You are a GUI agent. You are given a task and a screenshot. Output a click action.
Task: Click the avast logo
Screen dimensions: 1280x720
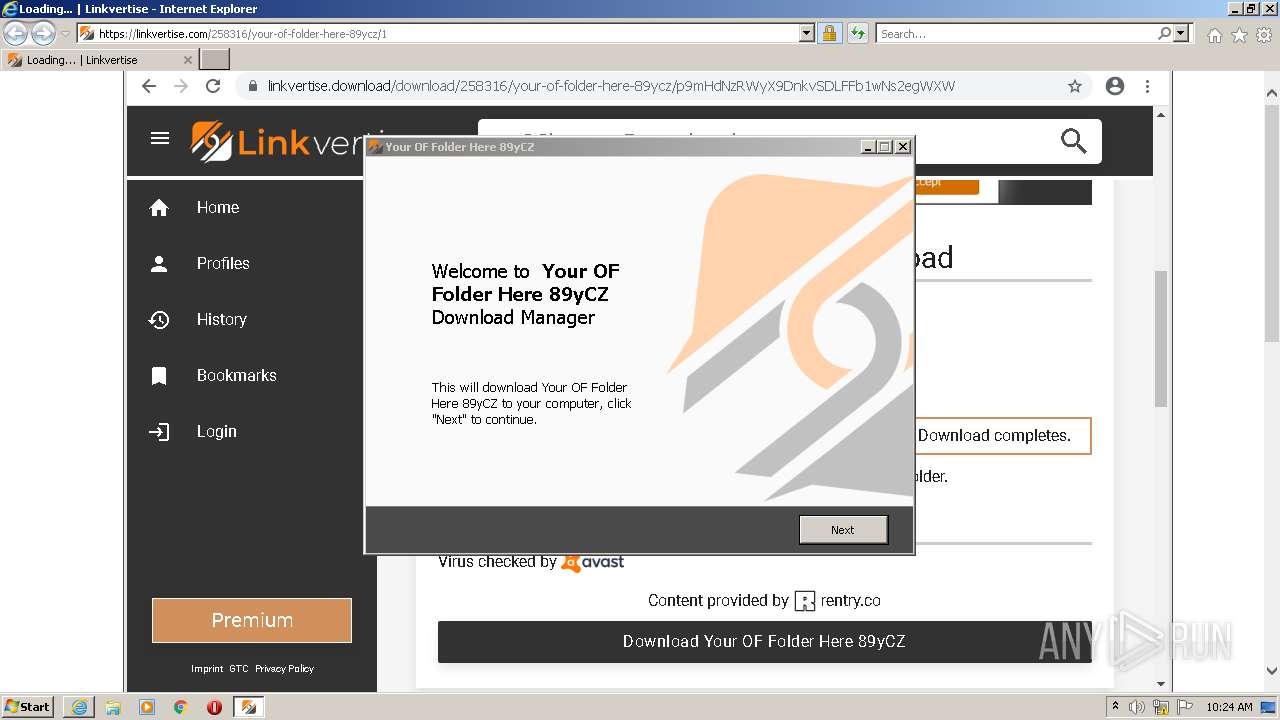592,563
